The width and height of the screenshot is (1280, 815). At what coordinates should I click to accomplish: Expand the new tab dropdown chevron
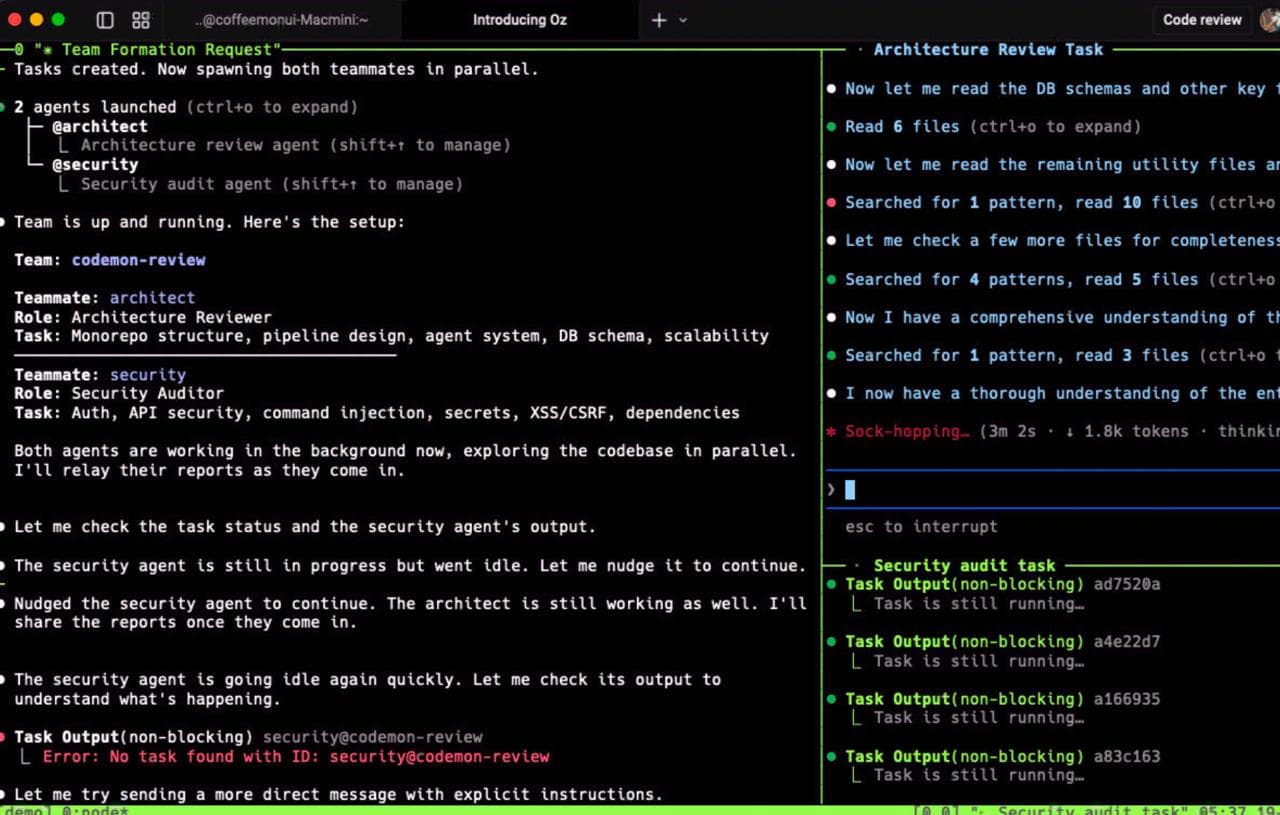(684, 20)
